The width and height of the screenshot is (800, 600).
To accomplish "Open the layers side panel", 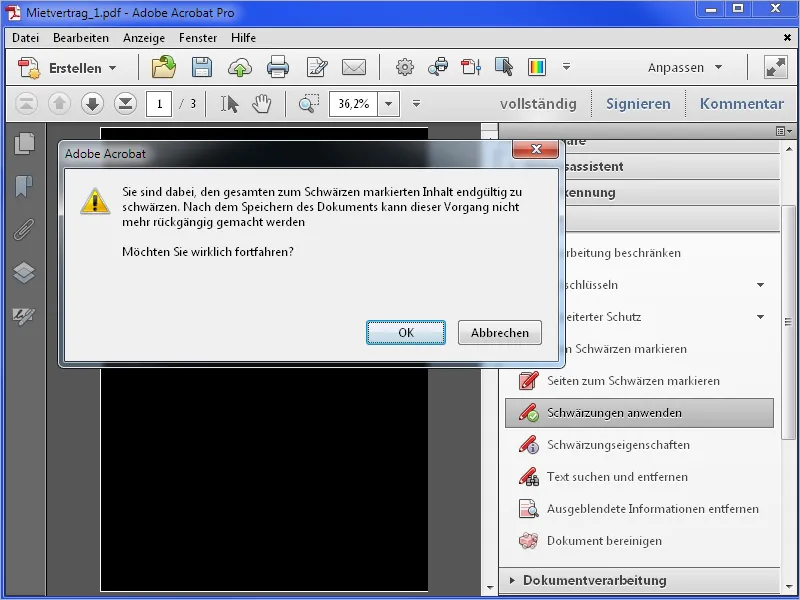I will 24,272.
